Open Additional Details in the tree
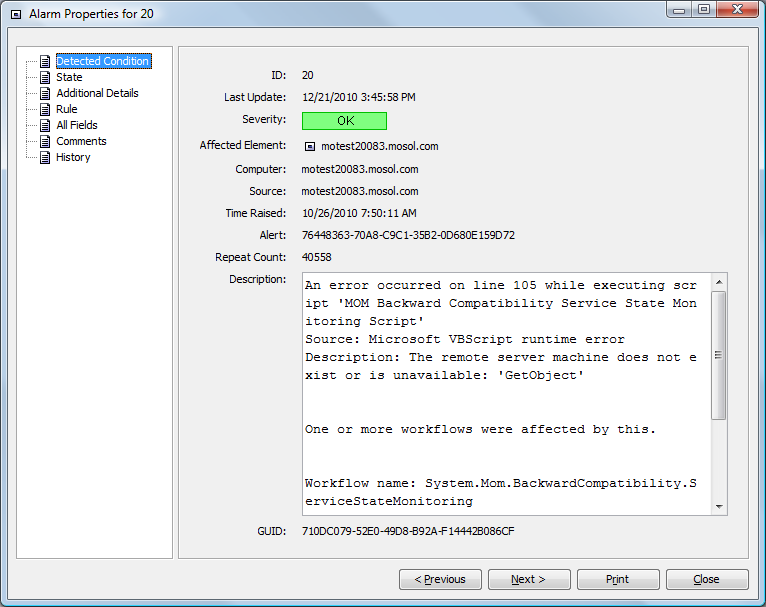The image size is (766, 607). 97,93
